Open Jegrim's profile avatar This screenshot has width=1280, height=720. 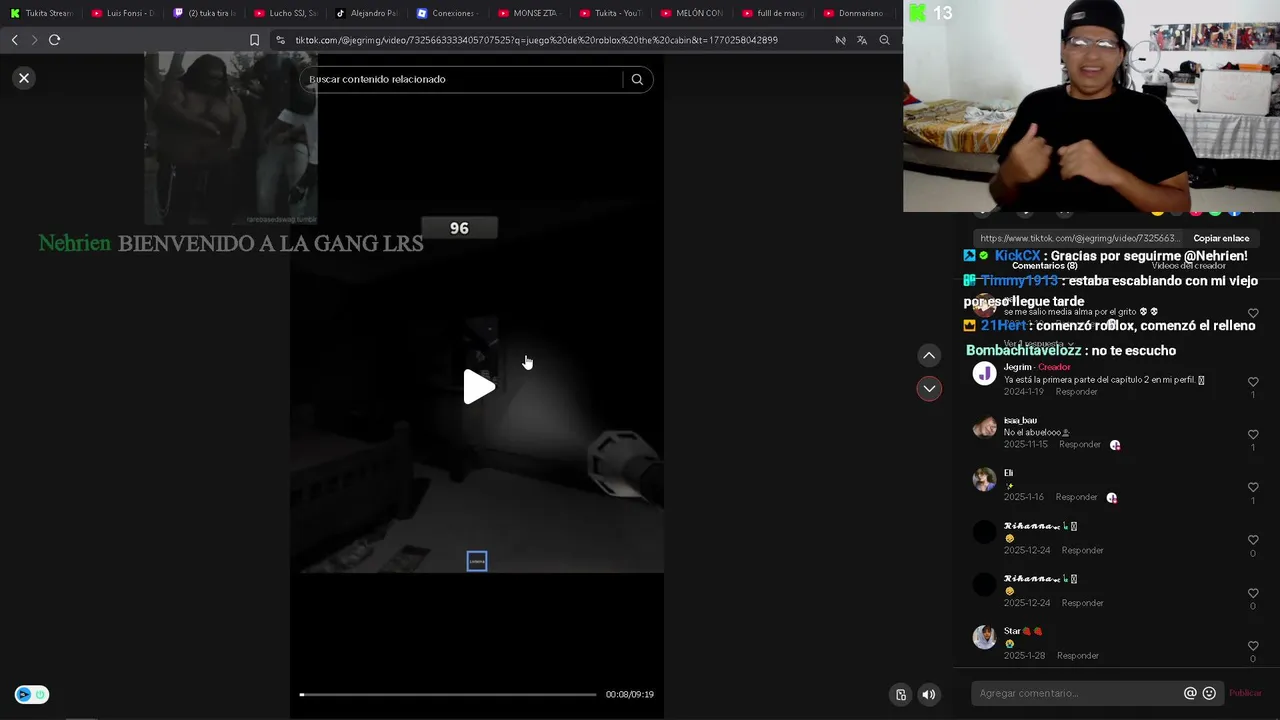(985, 374)
